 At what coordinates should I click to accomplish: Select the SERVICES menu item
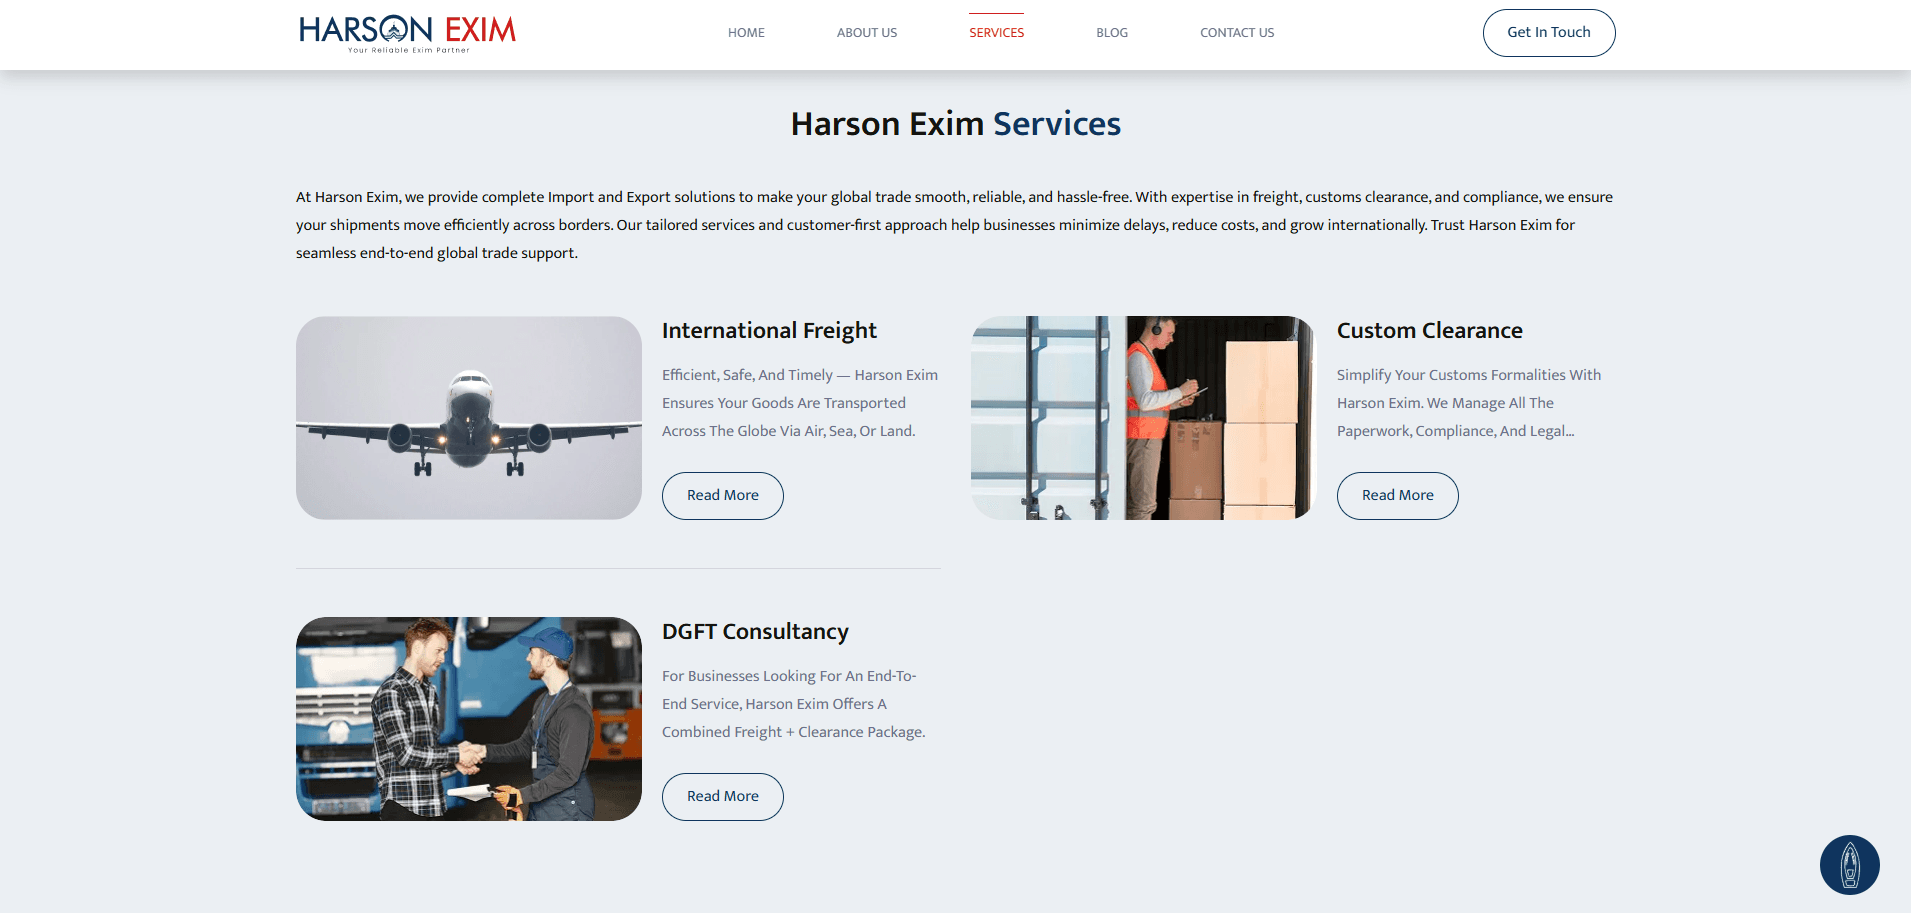996,33
